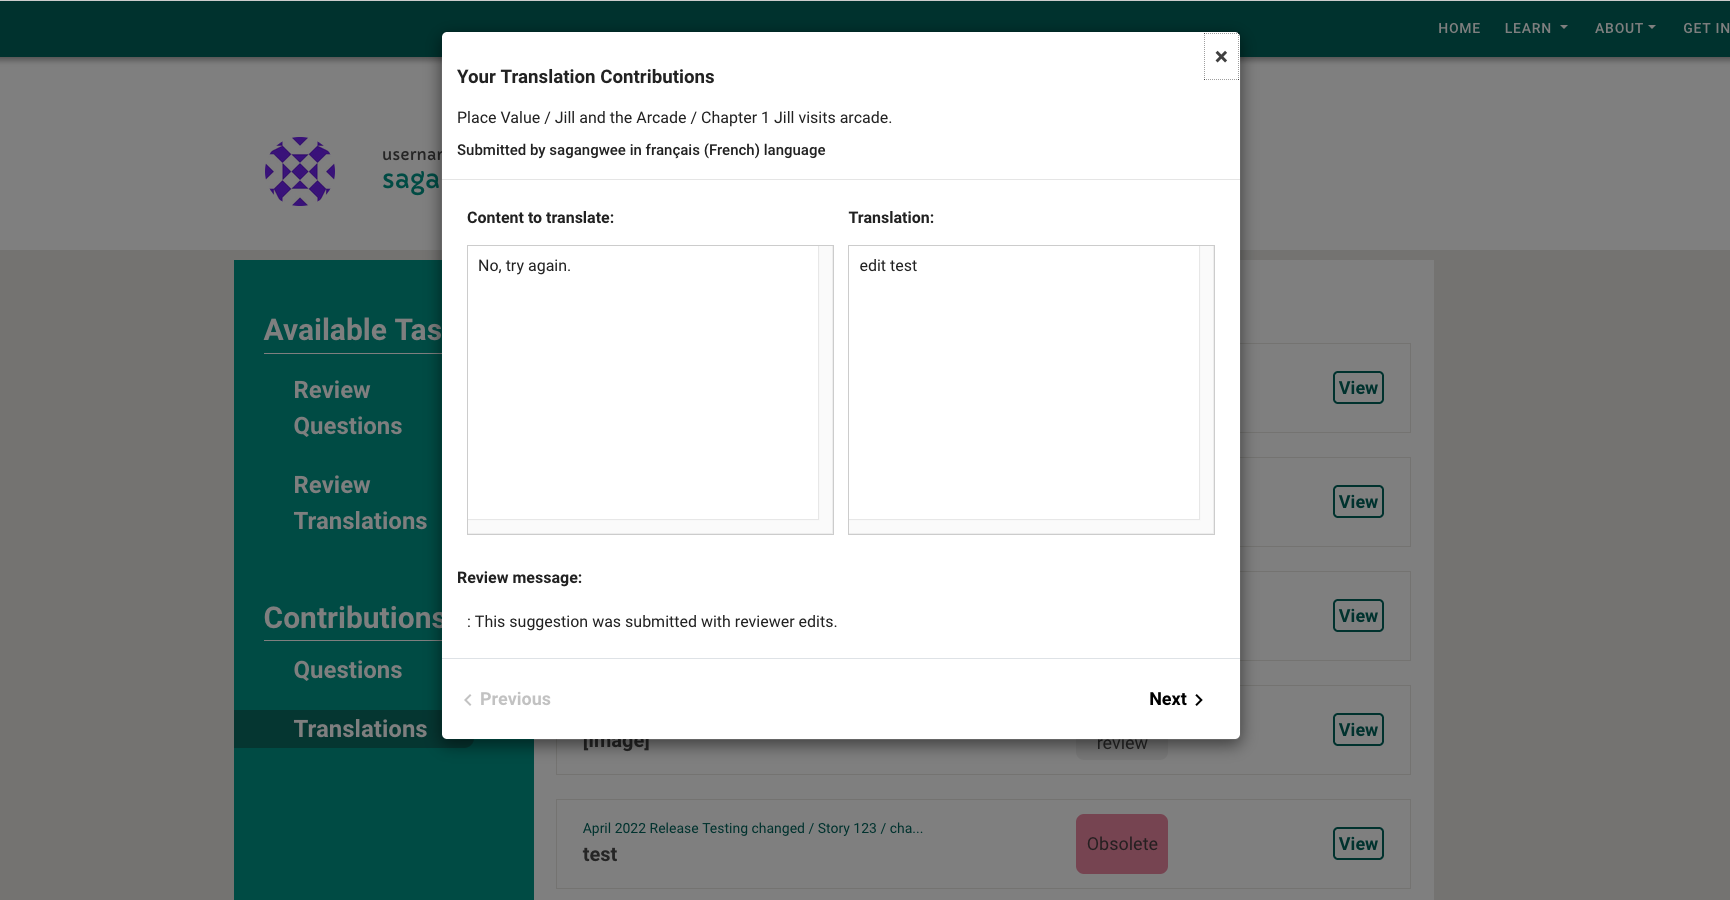This screenshot has height=900, width=1730.
Task: Click the Previous chevron arrow
Action: coord(467,699)
